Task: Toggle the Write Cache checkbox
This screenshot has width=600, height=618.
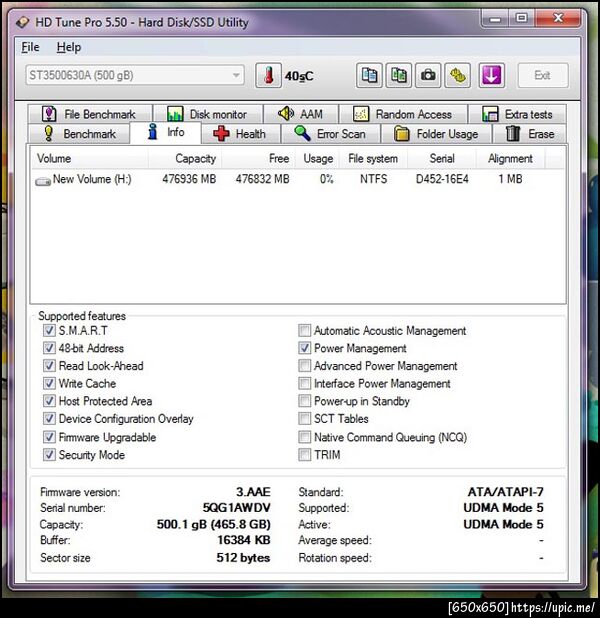Action: pos(49,383)
